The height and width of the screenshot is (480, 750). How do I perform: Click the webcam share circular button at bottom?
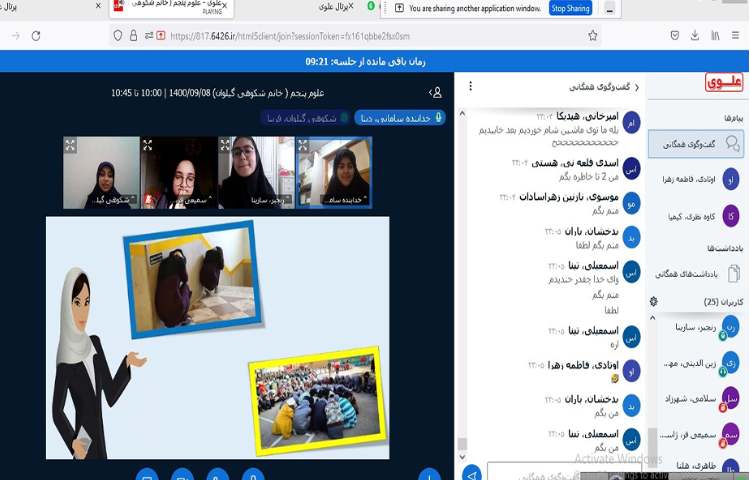pyautogui.click(x=182, y=475)
